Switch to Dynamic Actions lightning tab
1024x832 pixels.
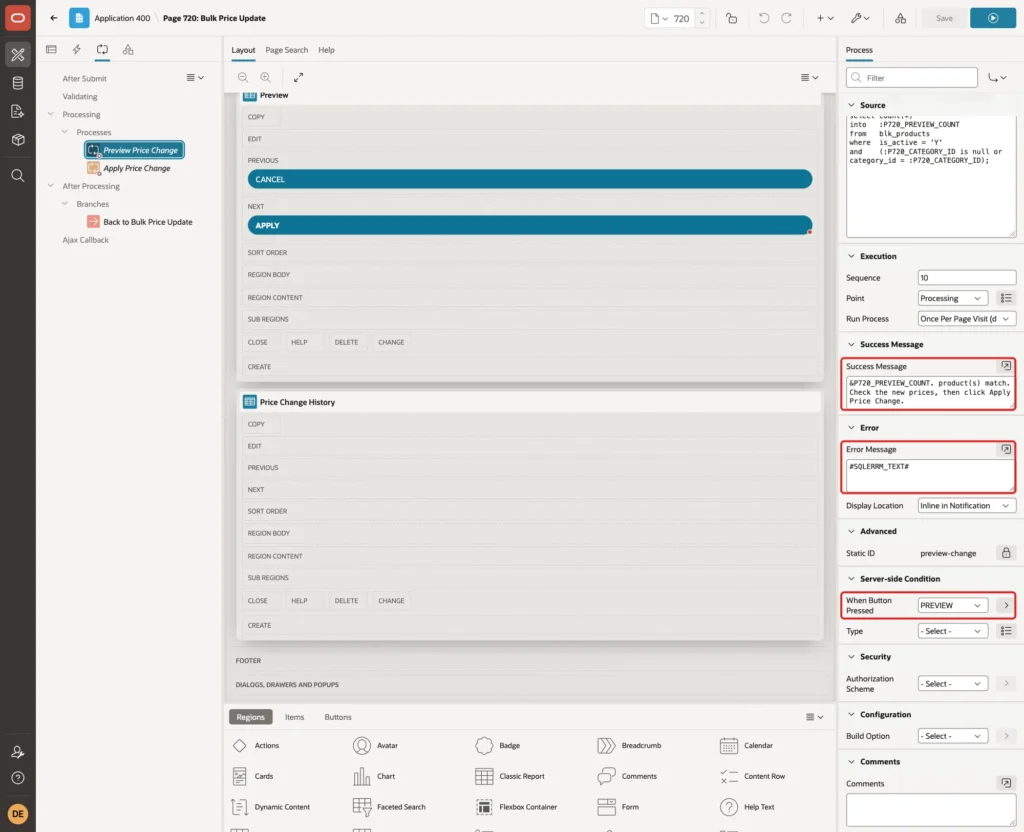(76, 50)
